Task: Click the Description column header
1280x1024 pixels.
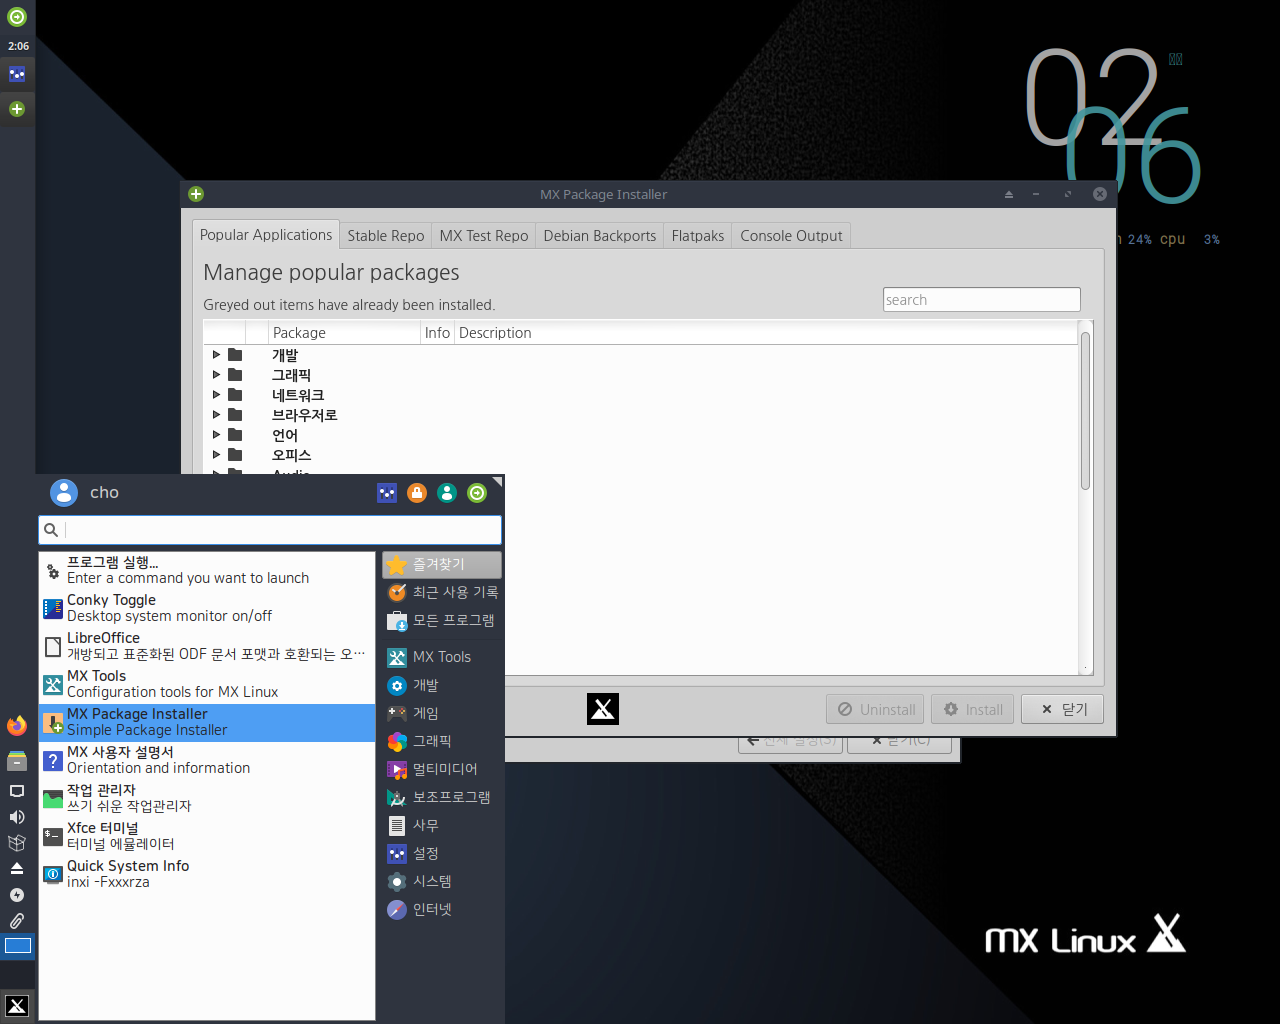Action: (766, 333)
